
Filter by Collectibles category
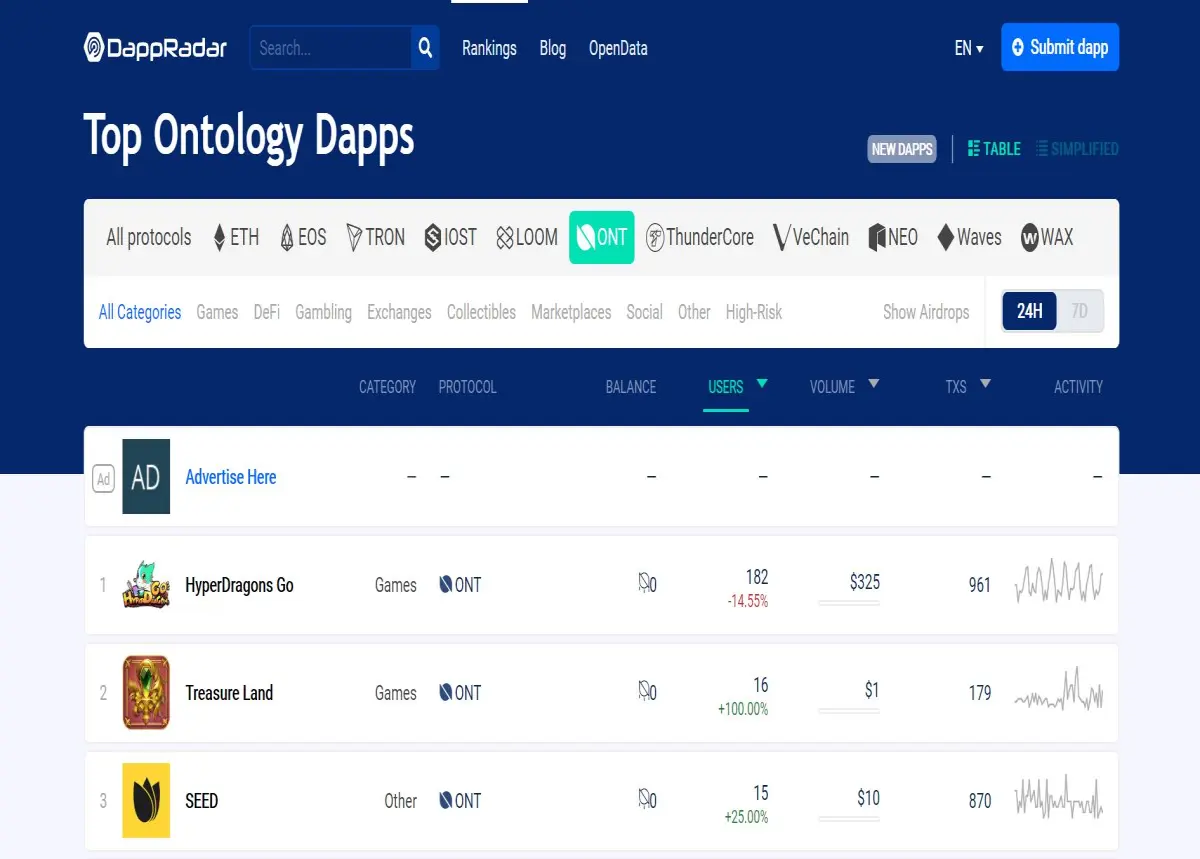pyautogui.click(x=481, y=312)
